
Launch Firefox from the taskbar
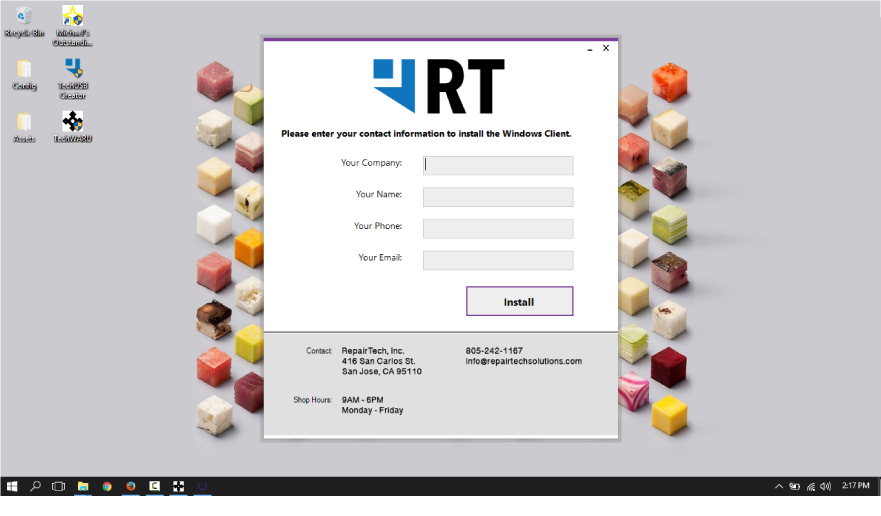coord(131,486)
